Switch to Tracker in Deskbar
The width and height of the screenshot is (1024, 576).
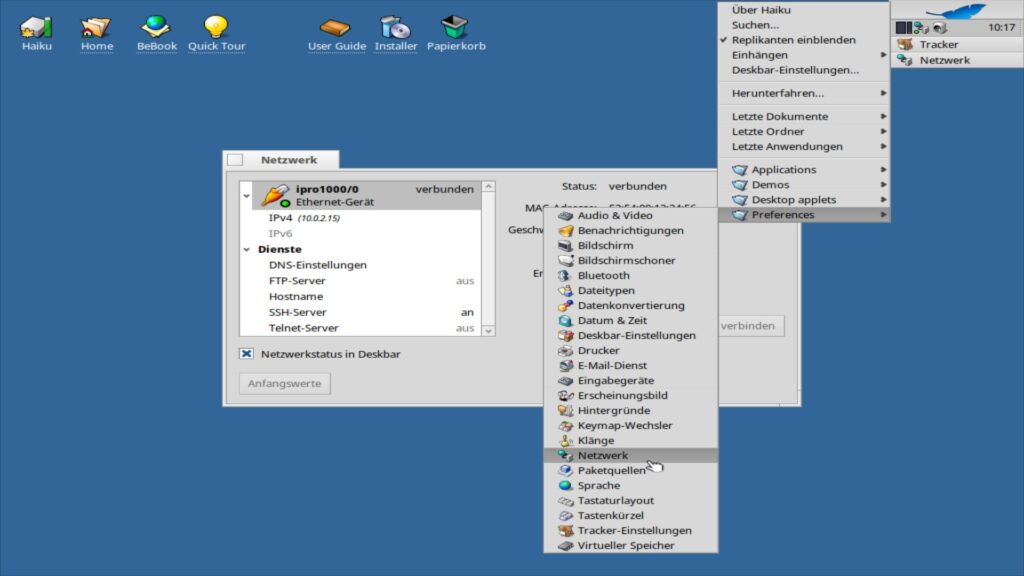point(957,44)
